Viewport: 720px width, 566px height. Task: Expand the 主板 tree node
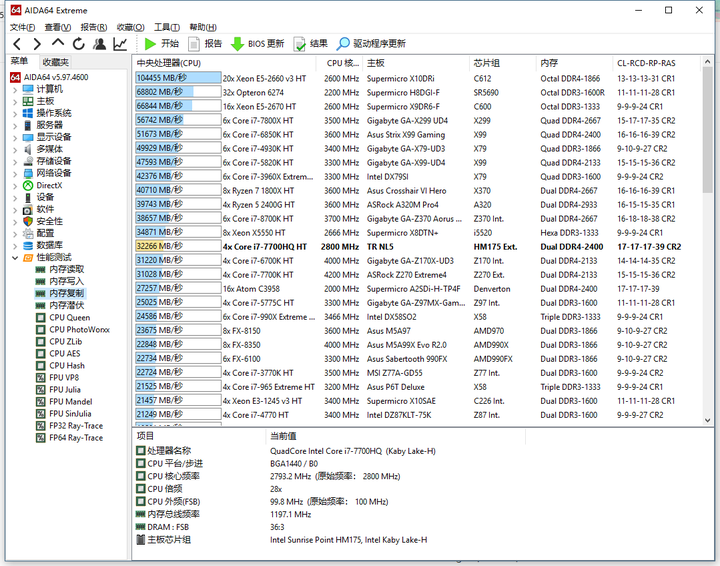(15, 102)
